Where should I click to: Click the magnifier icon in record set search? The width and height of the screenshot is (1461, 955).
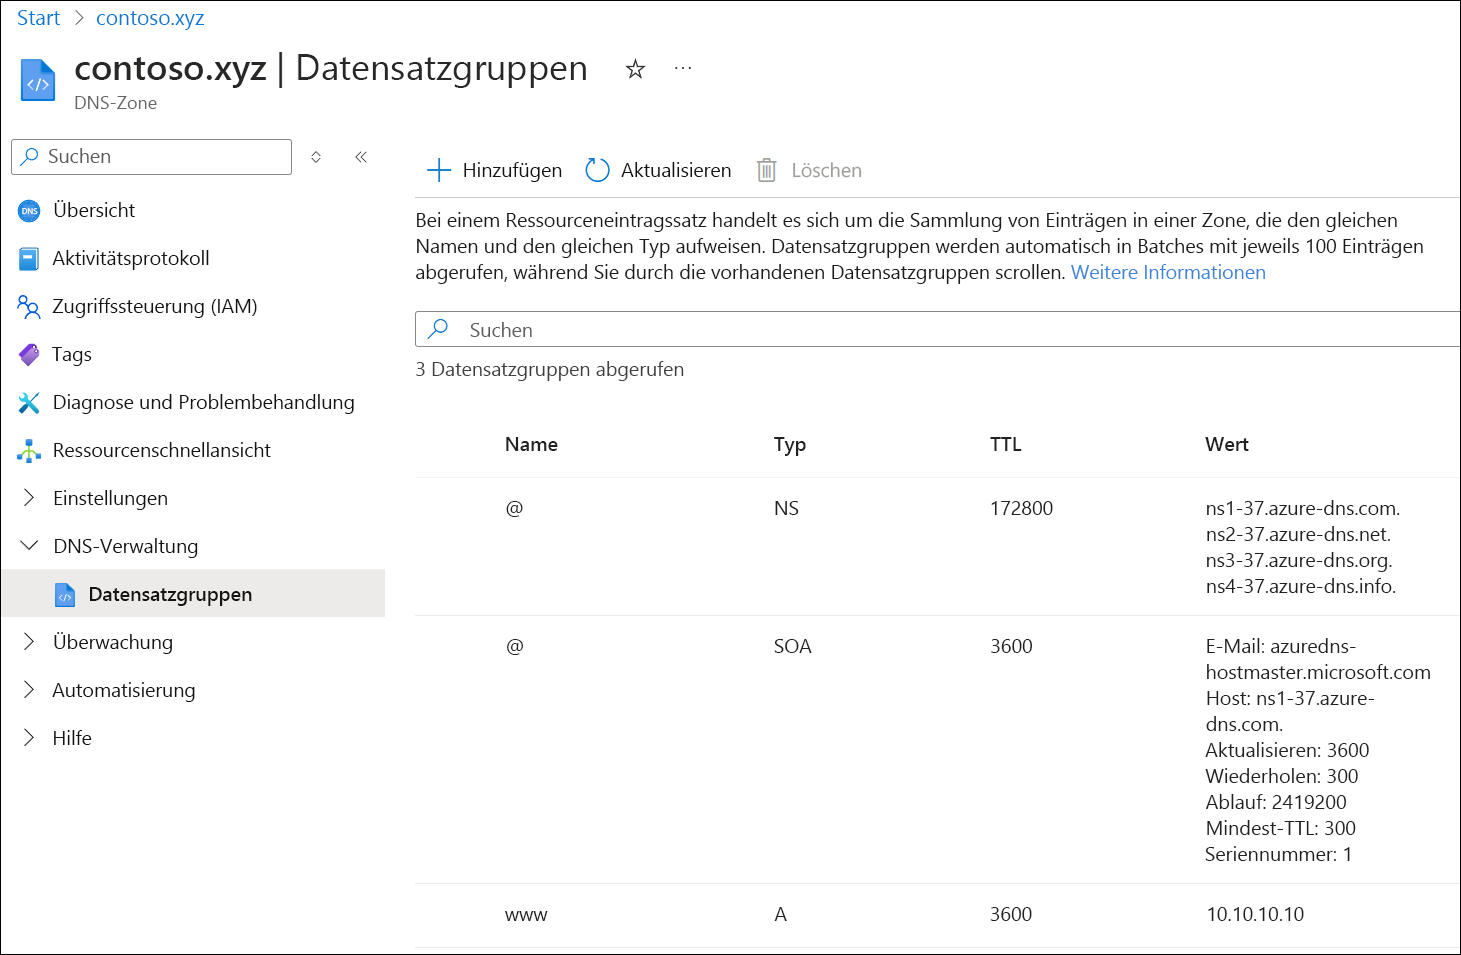pos(438,329)
